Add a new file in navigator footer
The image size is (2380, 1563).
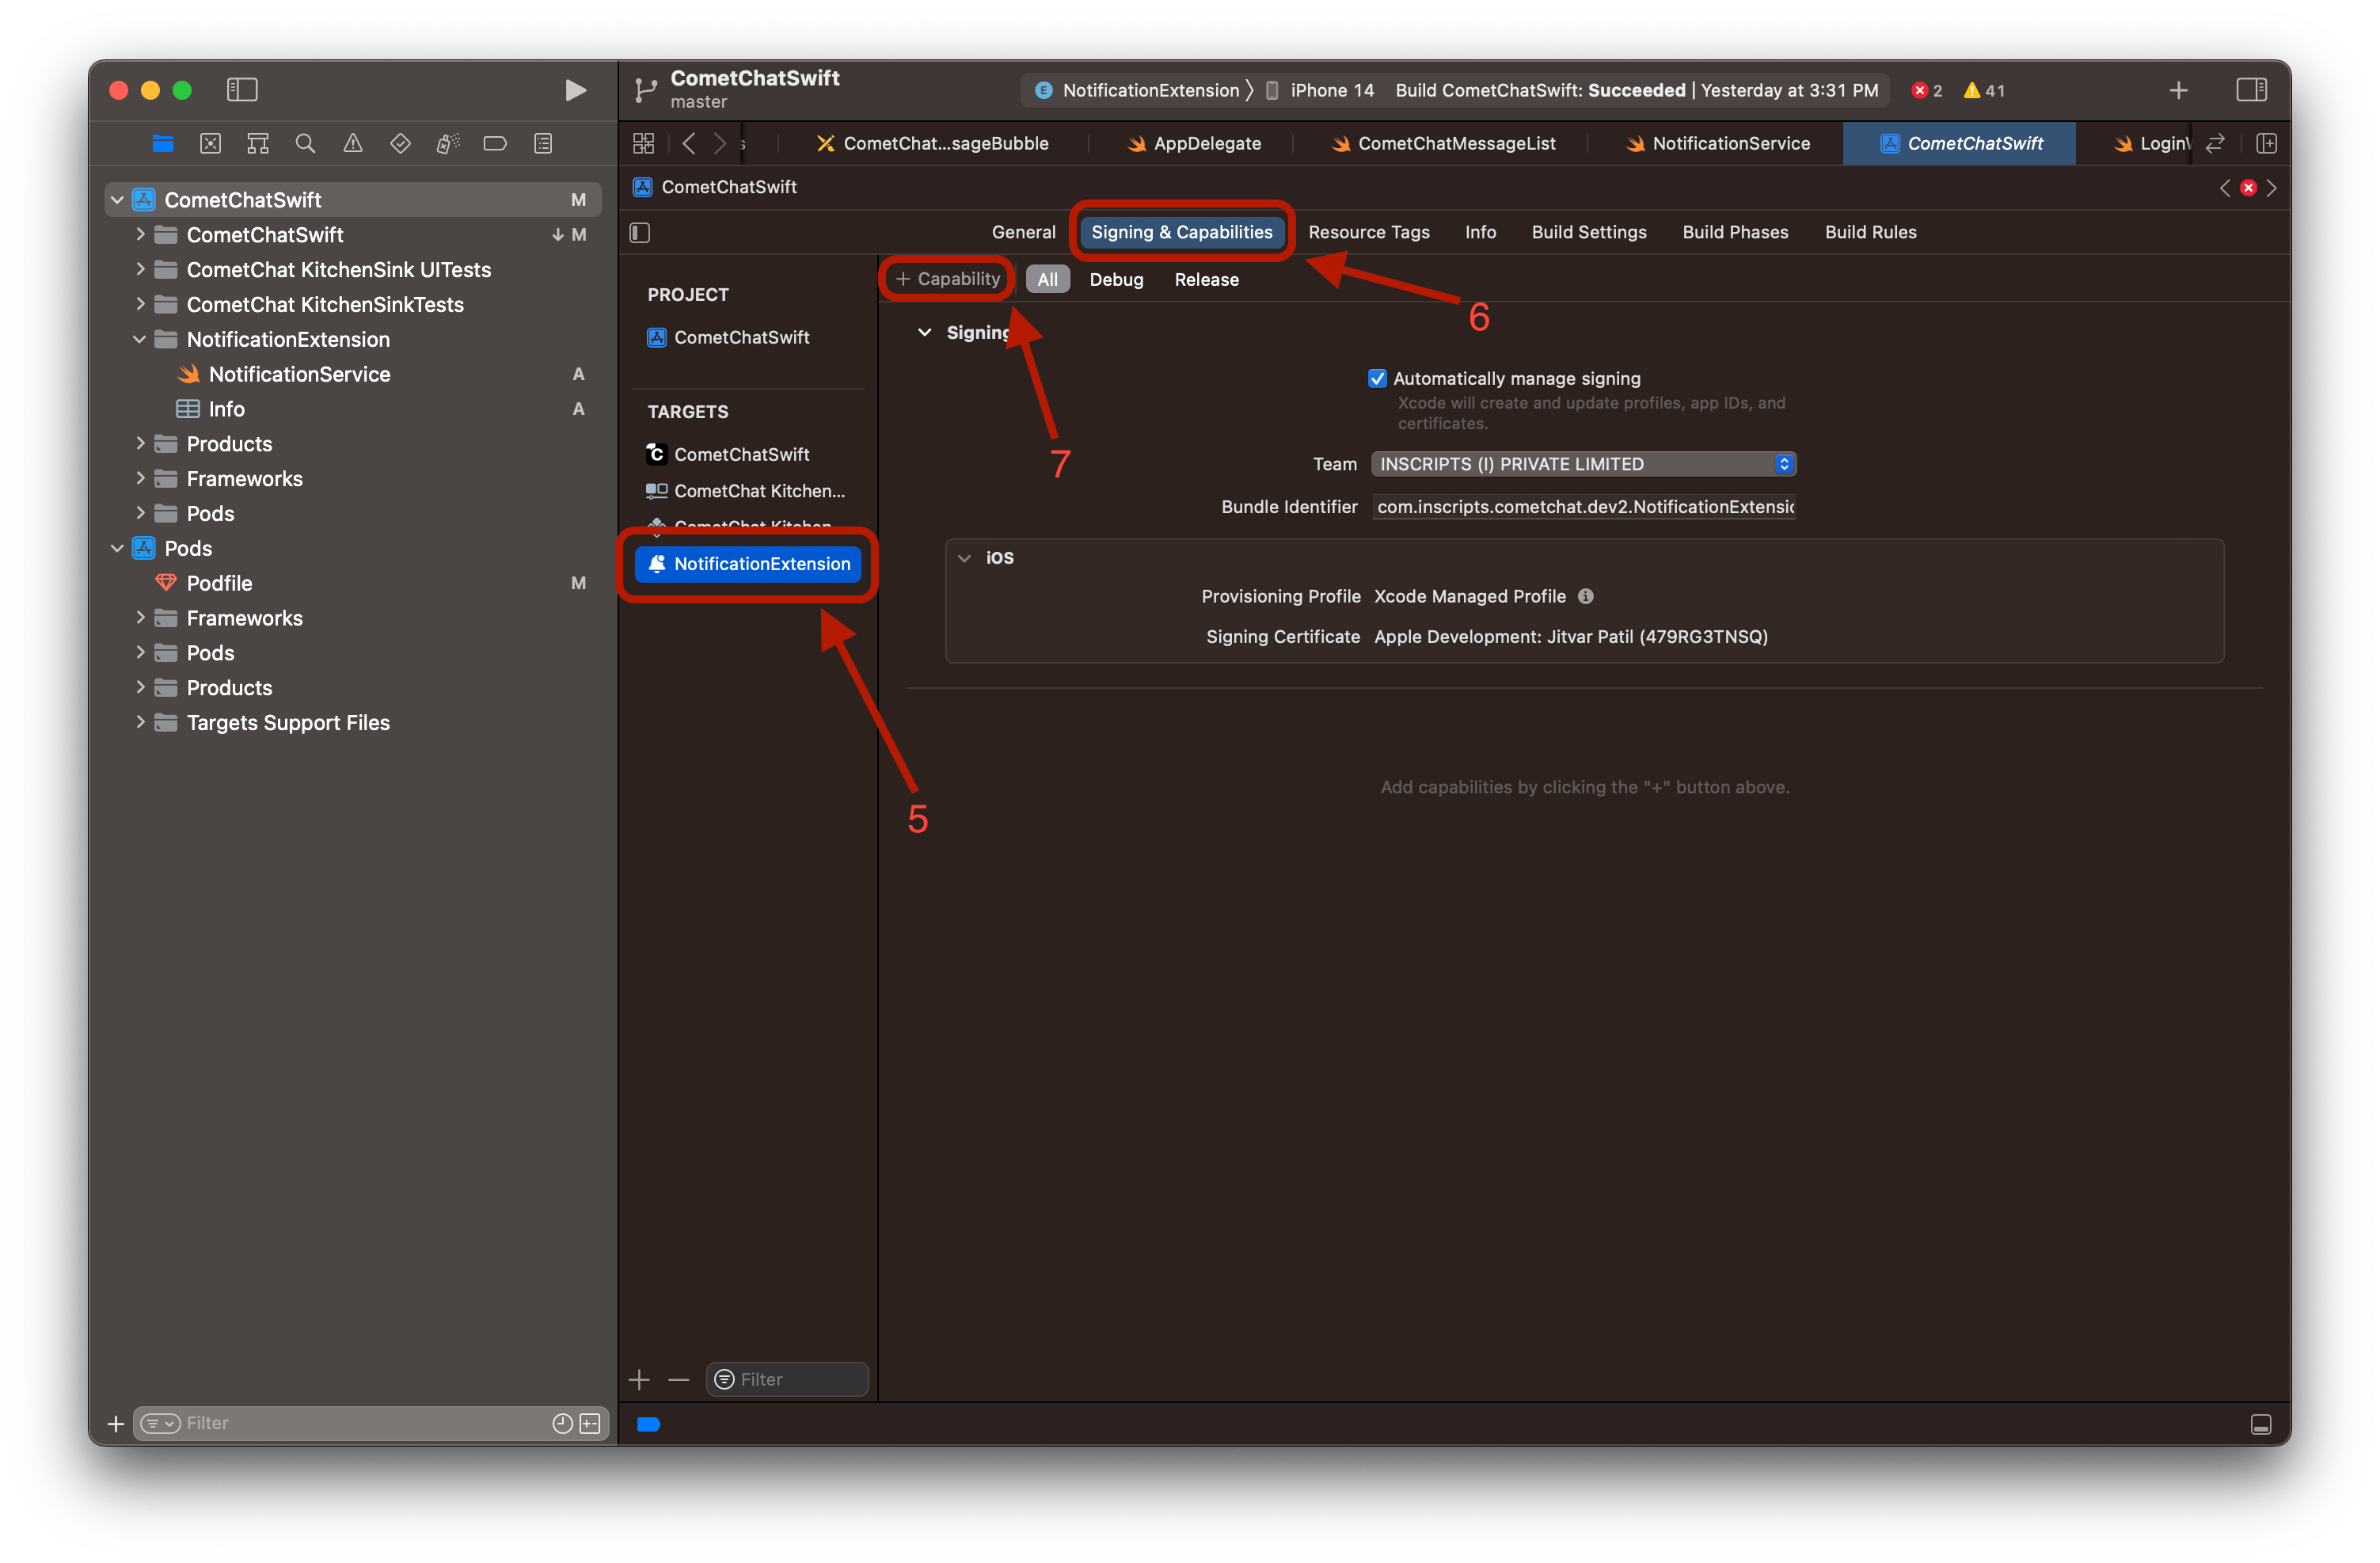coord(116,1423)
